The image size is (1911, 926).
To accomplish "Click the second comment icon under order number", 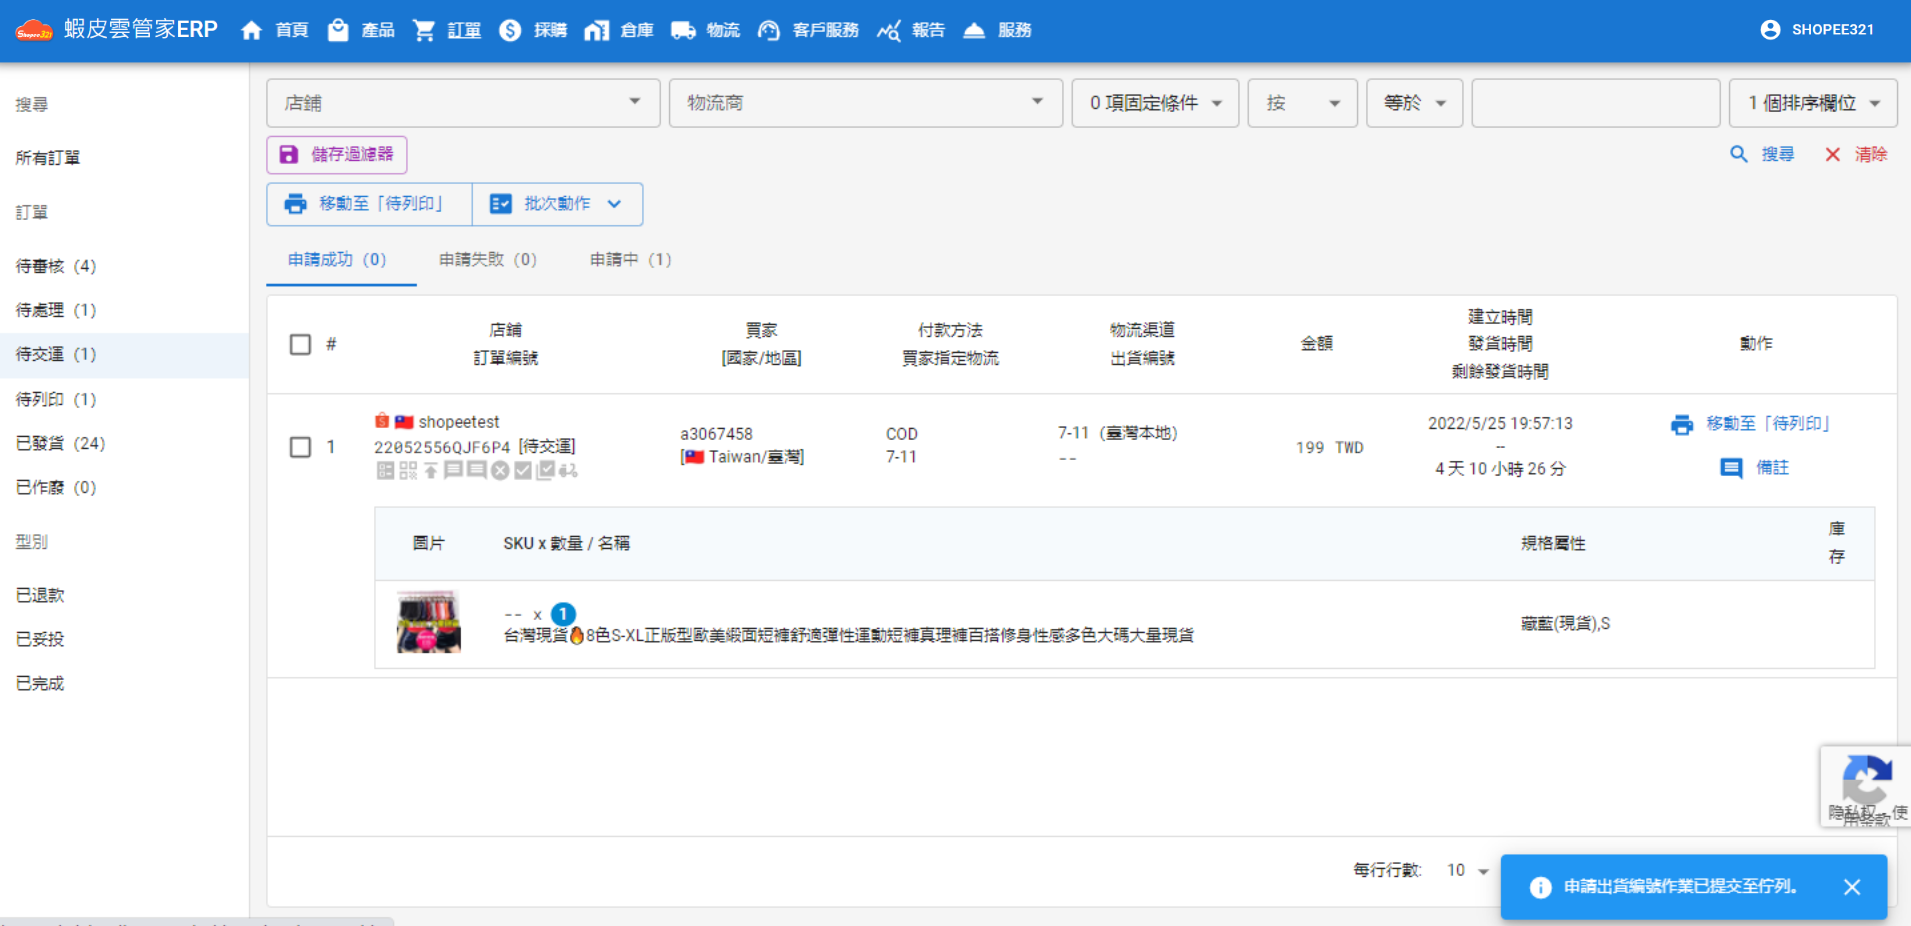I will click(477, 470).
